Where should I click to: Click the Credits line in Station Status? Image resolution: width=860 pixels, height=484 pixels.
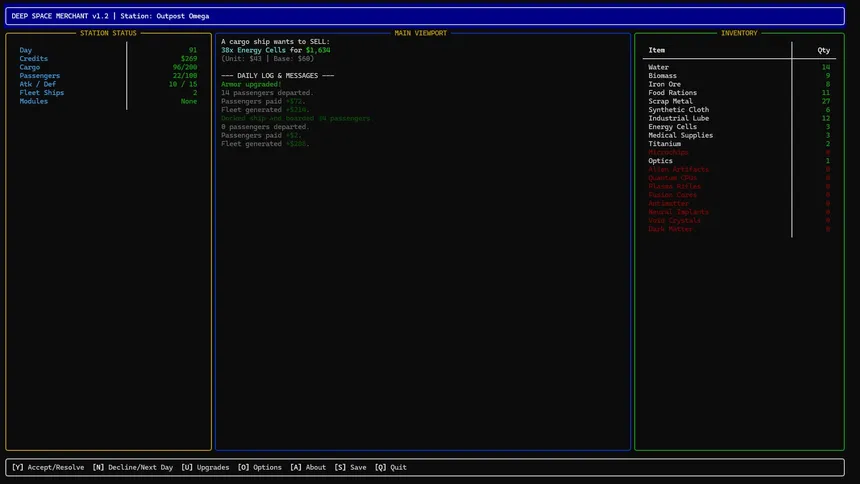coord(34,59)
